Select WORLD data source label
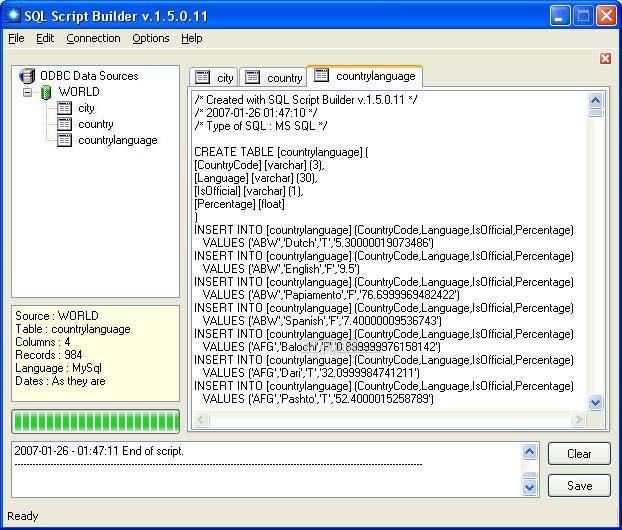Image resolution: width=622 pixels, height=530 pixels. (x=79, y=92)
